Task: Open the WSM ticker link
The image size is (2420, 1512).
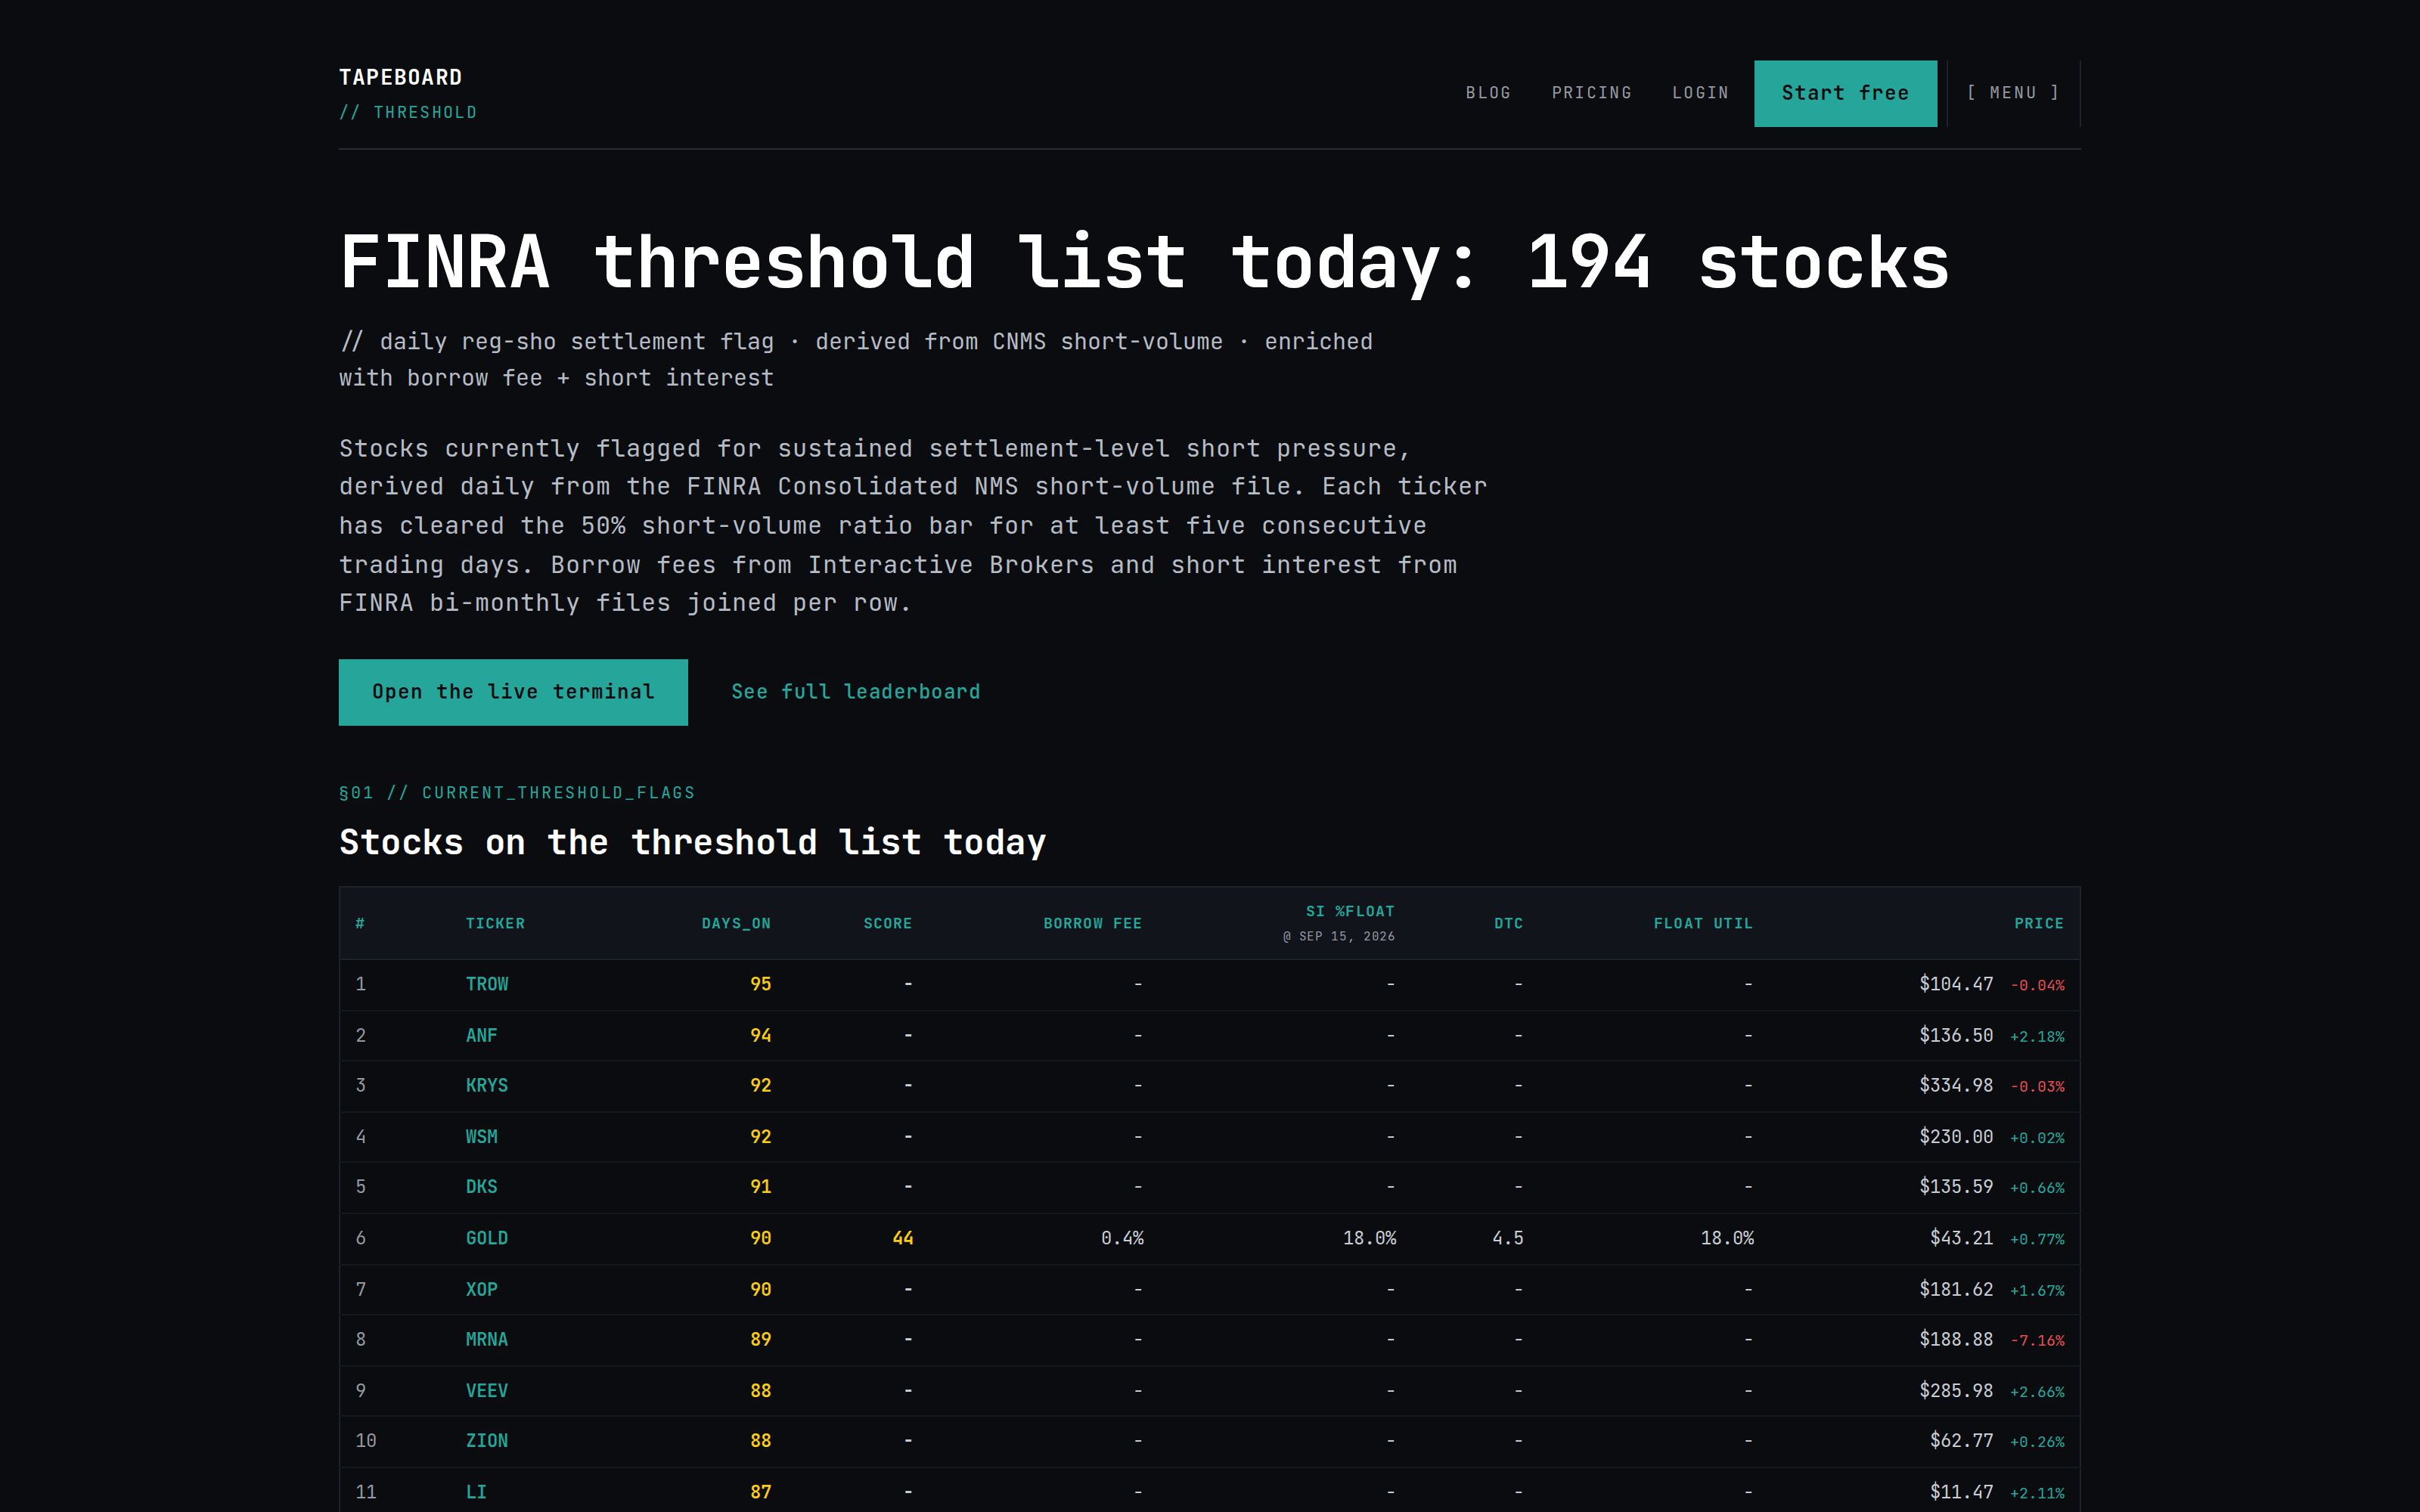Action: [x=481, y=1137]
